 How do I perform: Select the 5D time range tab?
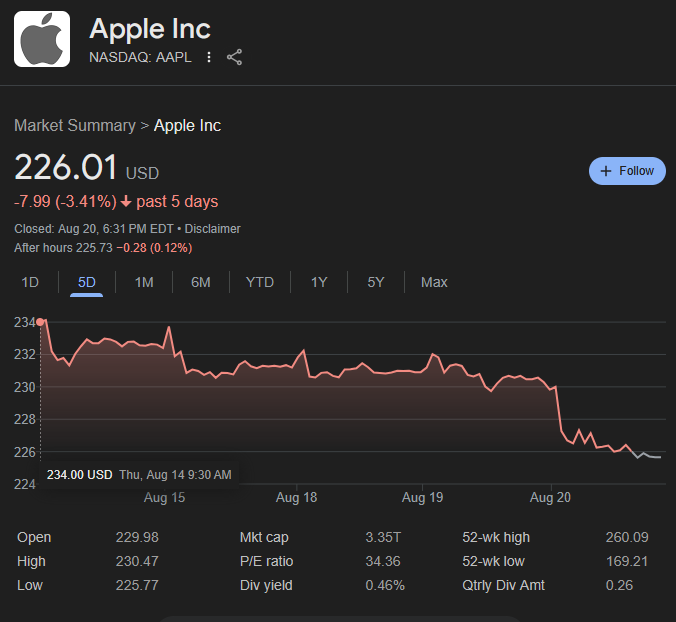87,283
